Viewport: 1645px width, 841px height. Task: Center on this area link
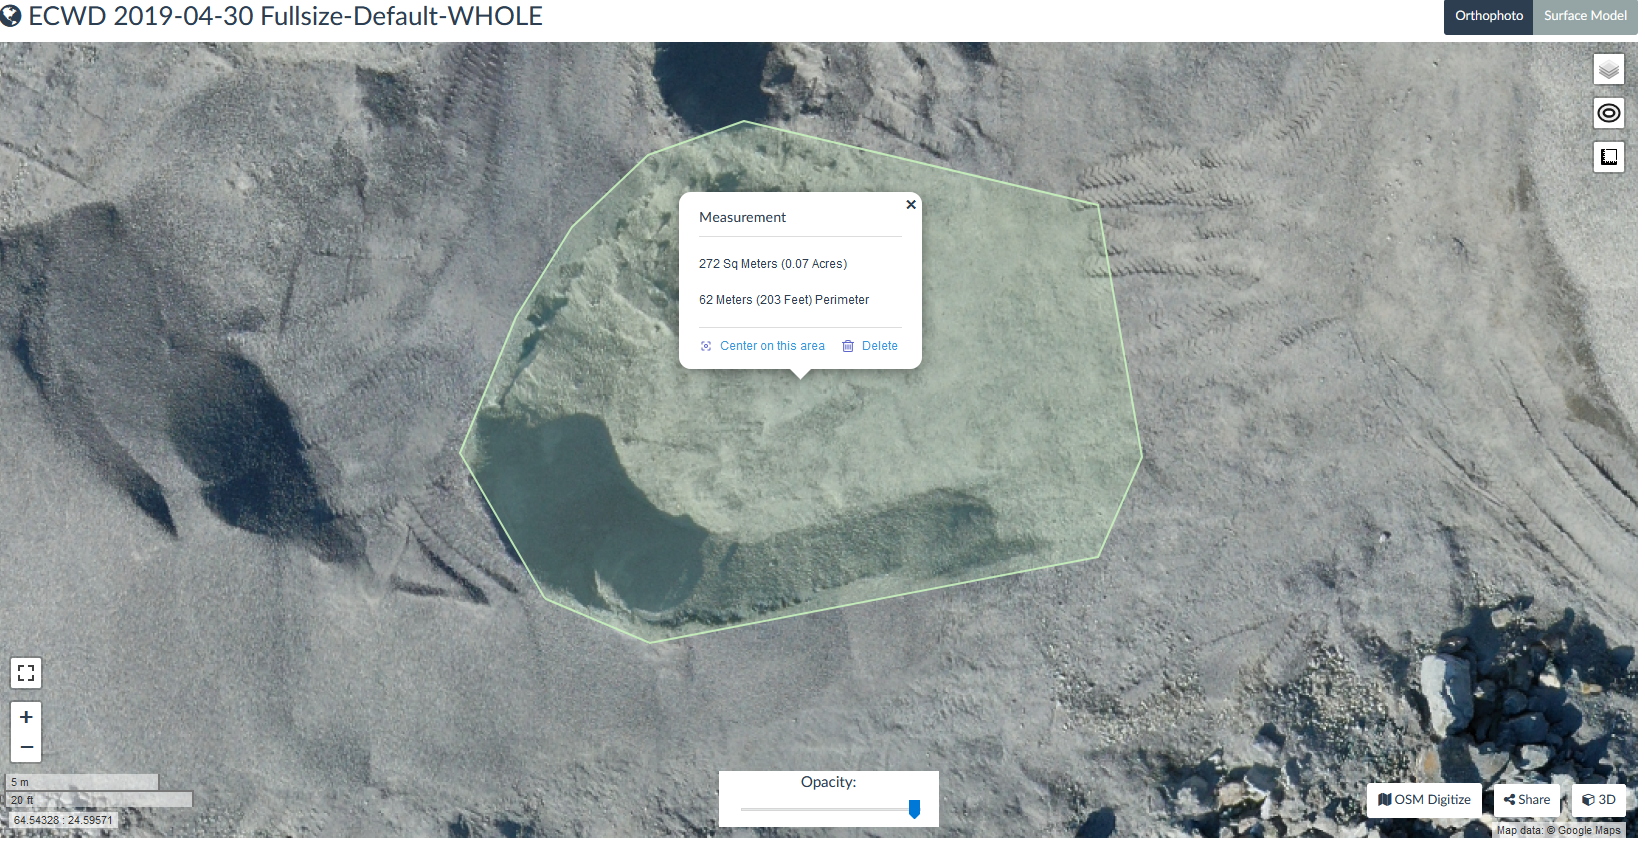click(x=763, y=346)
